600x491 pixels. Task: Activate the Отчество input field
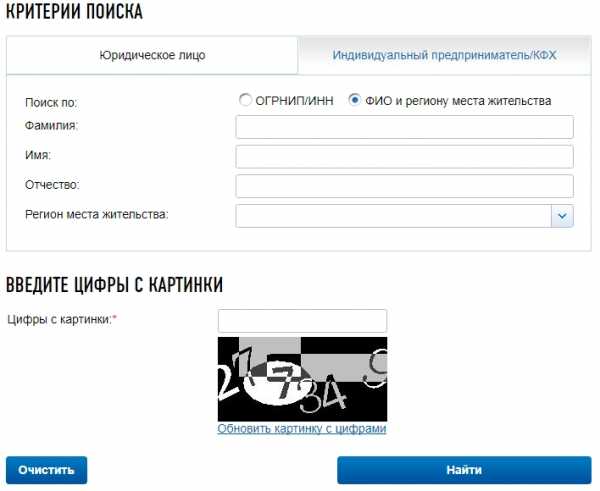pos(404,186)
